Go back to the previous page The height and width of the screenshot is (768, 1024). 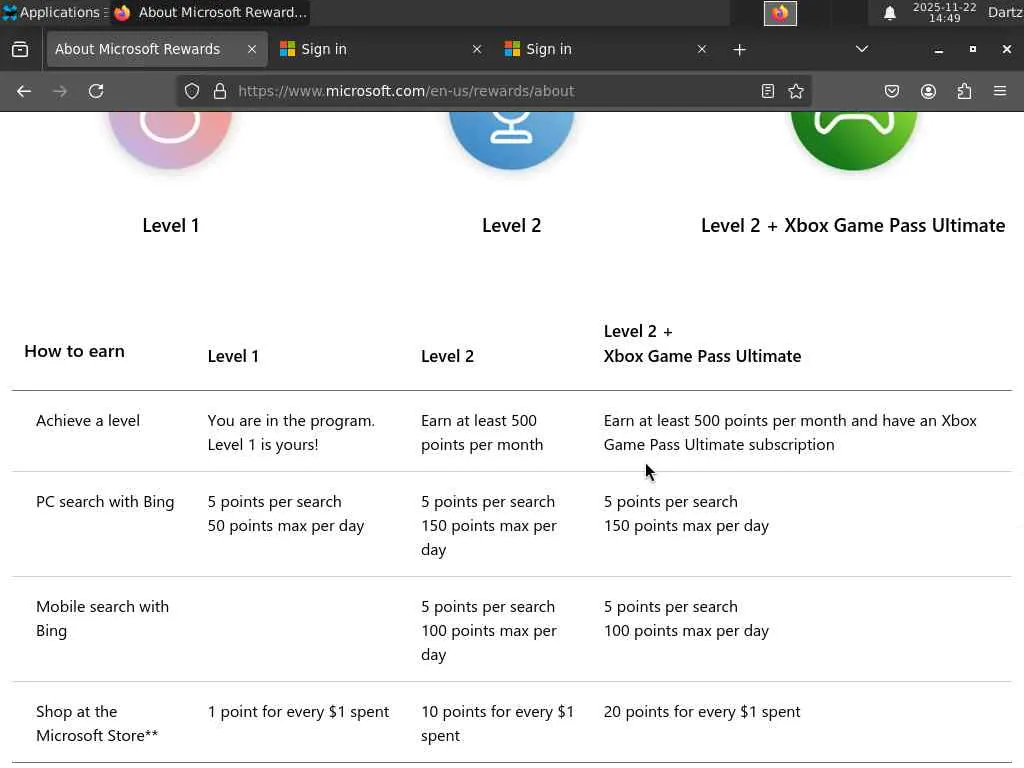click(x=24, y=91)
